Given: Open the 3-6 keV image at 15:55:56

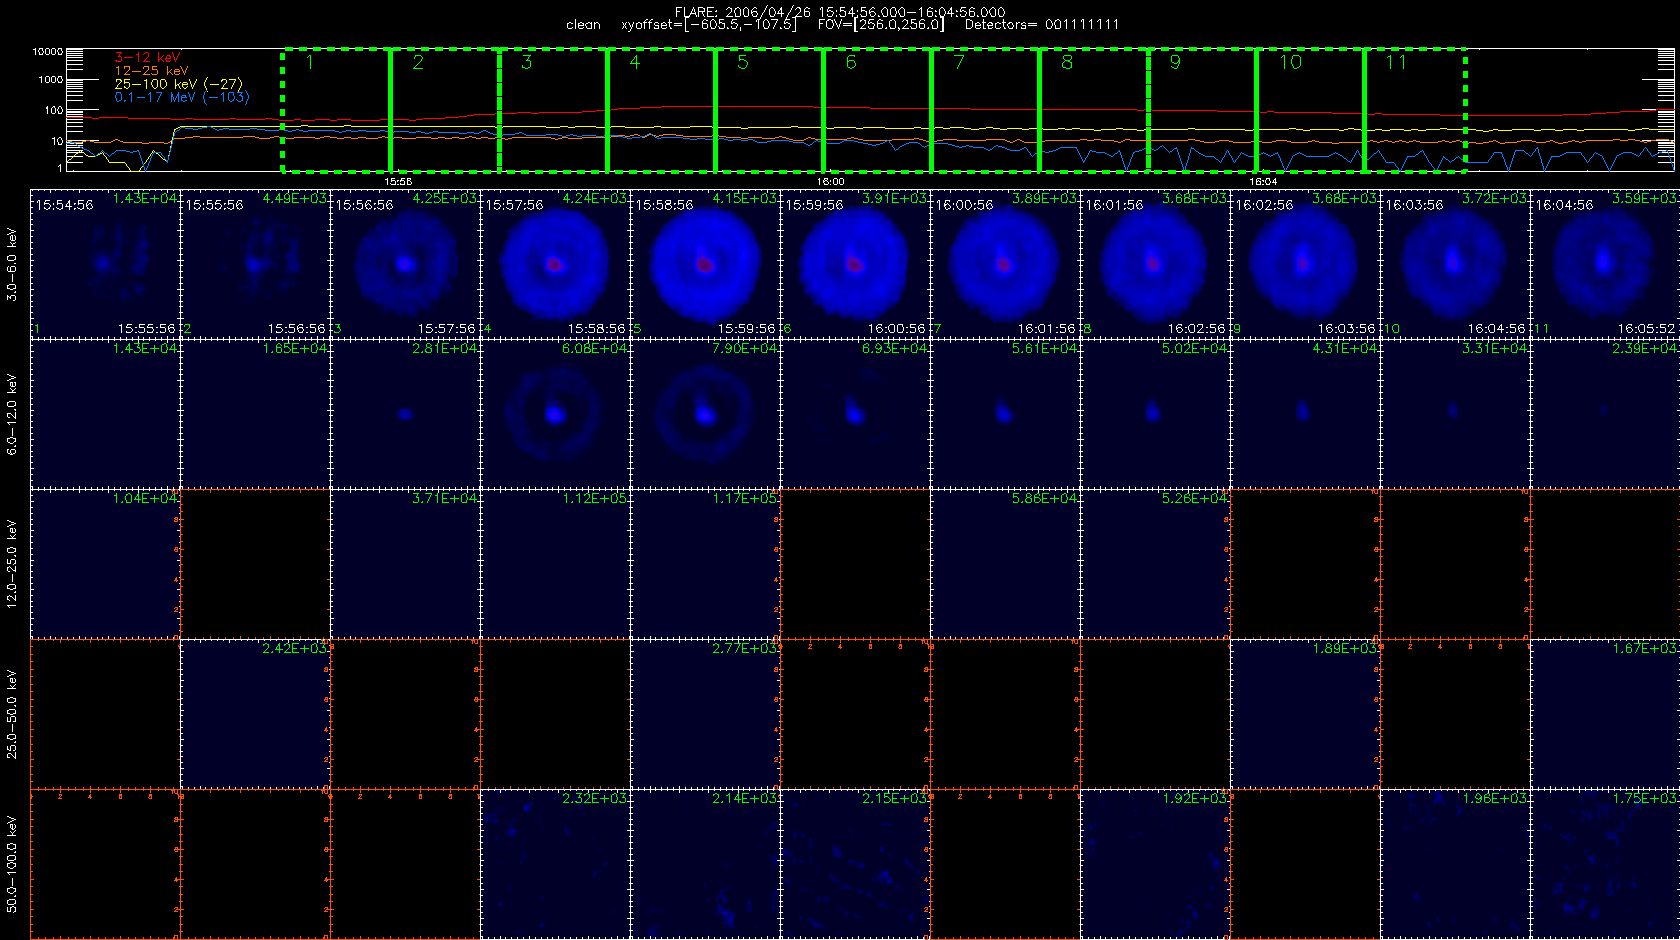Looking at the screenshot, I should click(x=255, y=264).
